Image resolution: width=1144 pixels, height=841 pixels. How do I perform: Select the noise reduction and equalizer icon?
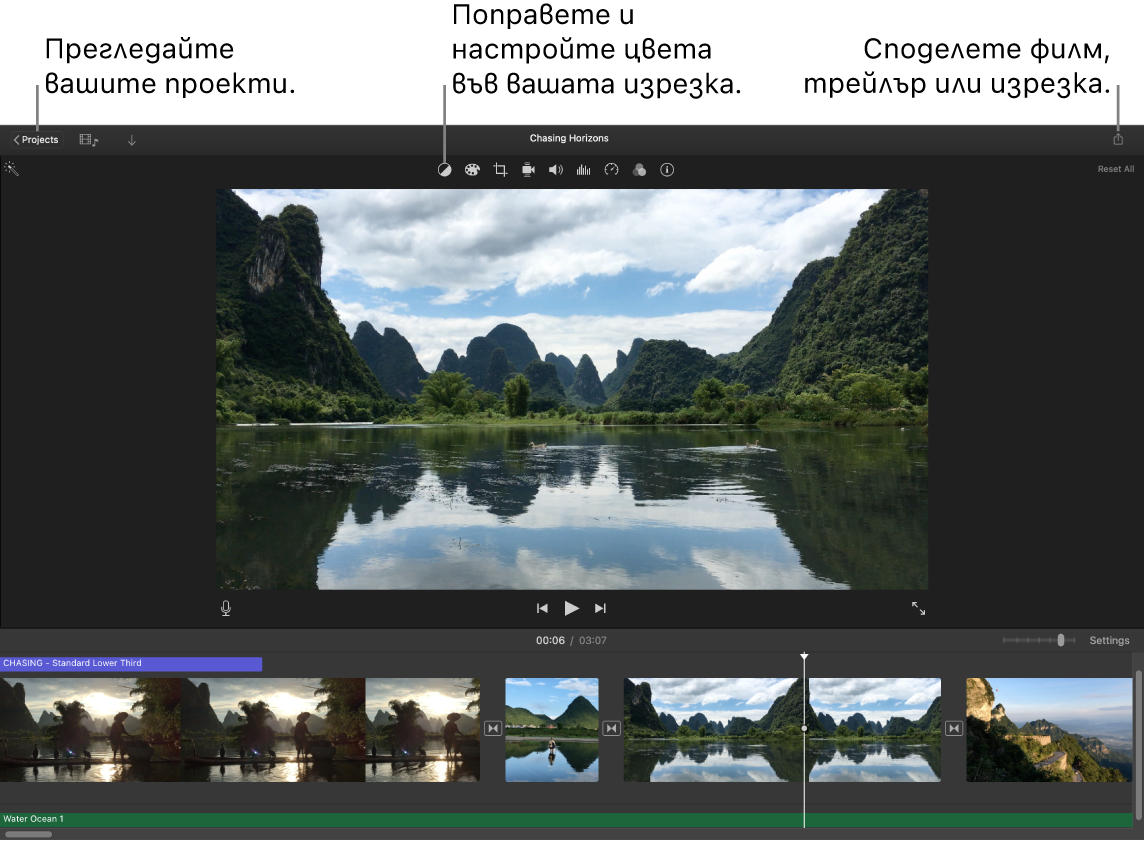pyautogui.click(x=584, y=169)
